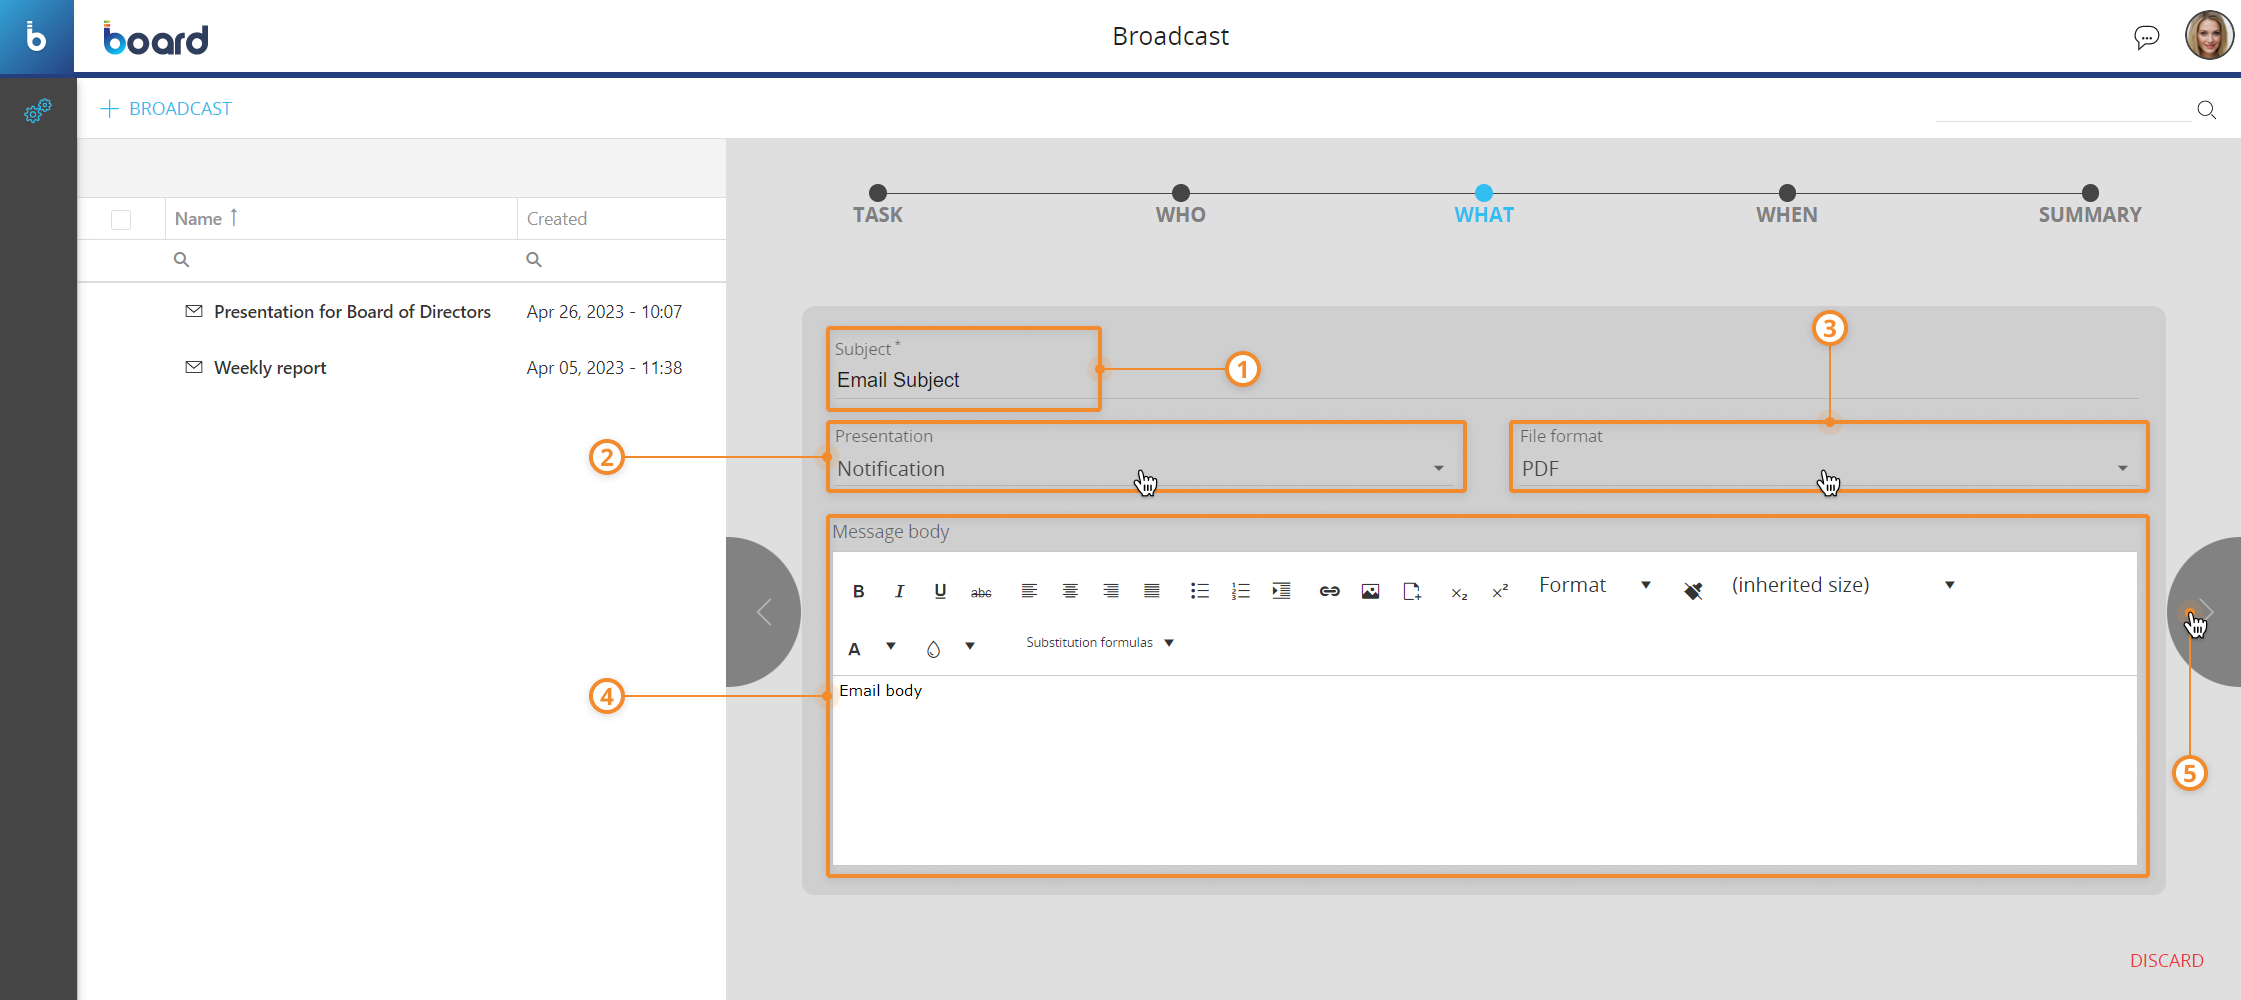The width and height of the screenshot is (2241, 1000).
Task: Open the background color picker droplet
Action: coord(933,649)
